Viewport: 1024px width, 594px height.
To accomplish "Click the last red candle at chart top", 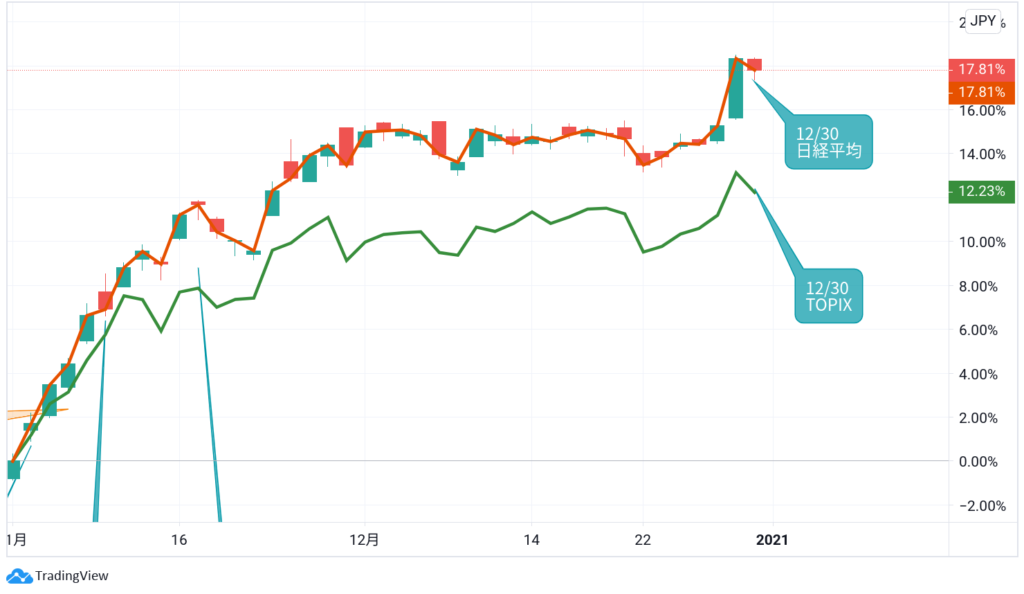I will pyautogui.click(x=755, y=64).
